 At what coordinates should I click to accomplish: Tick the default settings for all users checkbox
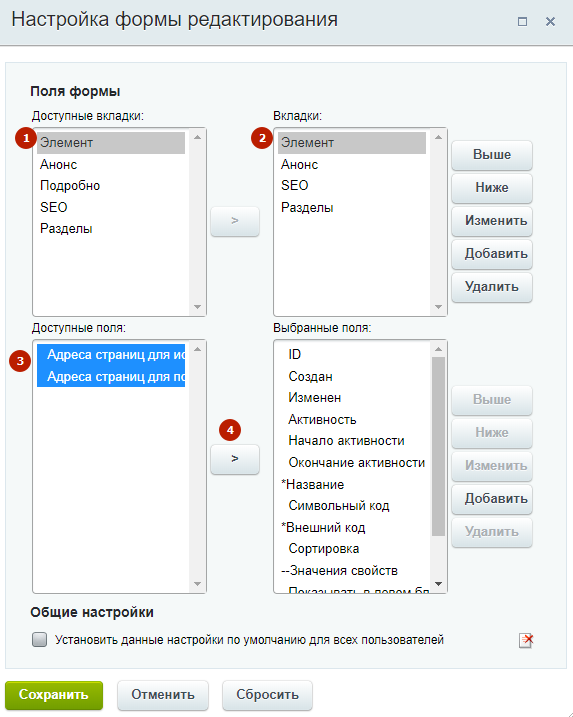[39, 639]
